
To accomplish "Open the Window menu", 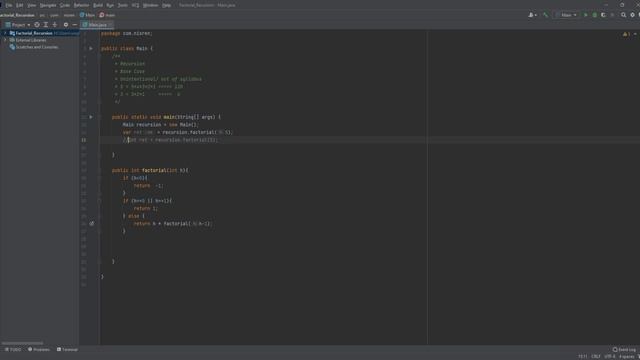I will click(x=151, y=5).
